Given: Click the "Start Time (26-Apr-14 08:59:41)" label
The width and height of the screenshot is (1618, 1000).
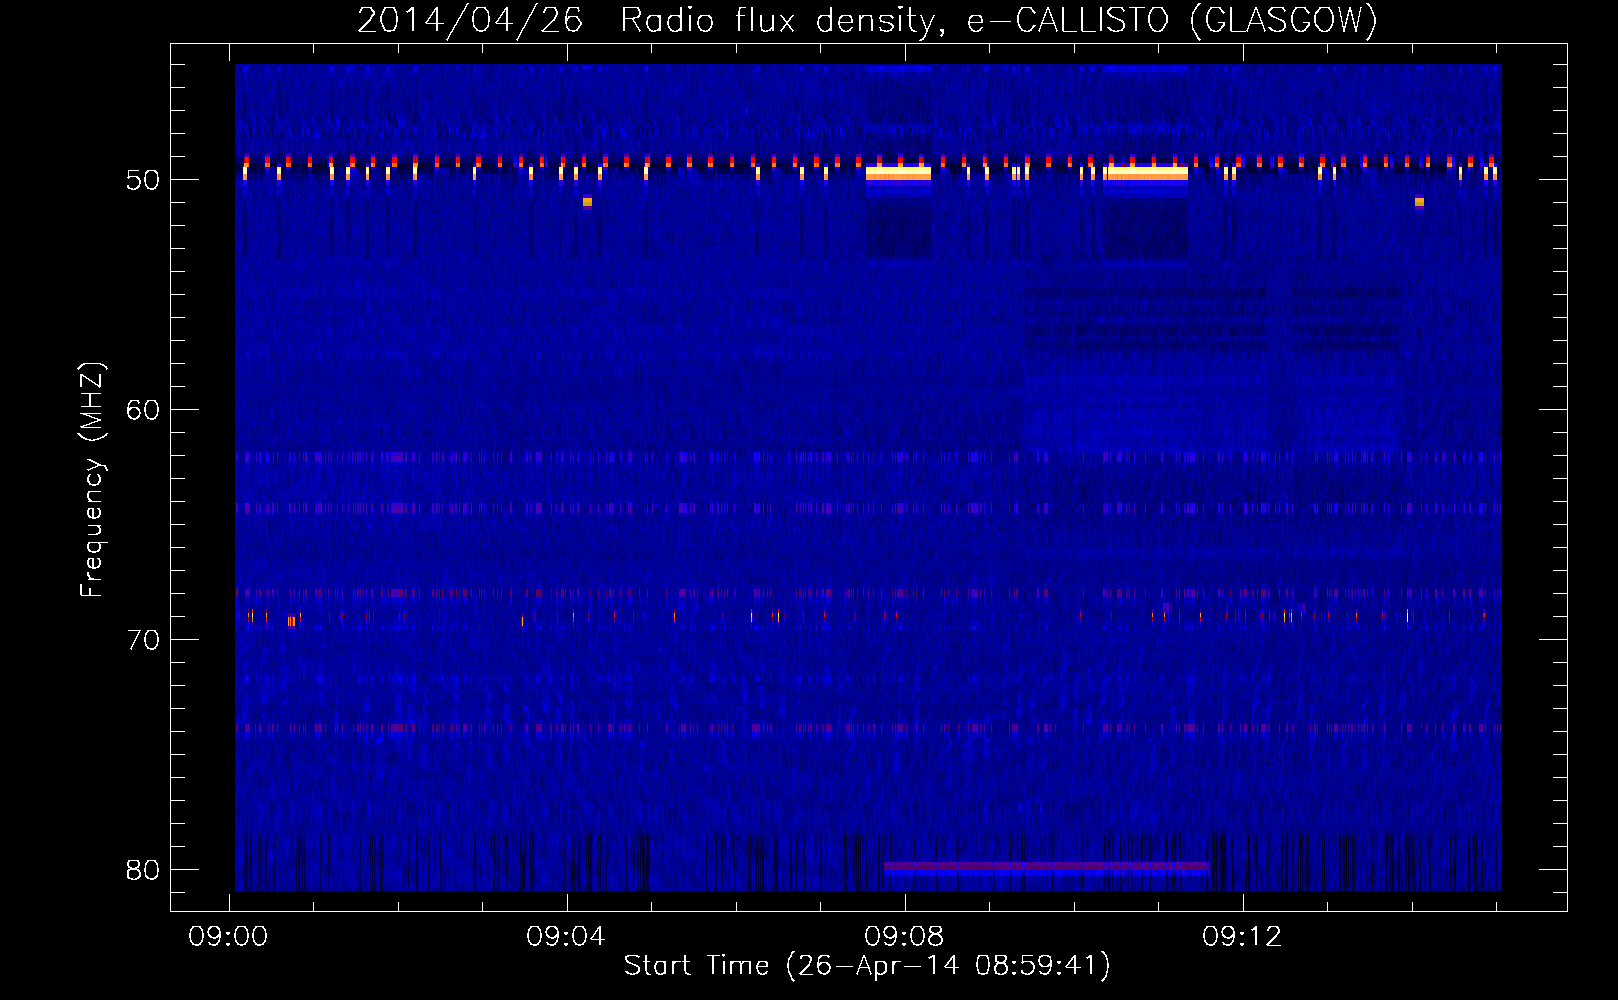Looking at the screenshot, I should tap(867, 966).
